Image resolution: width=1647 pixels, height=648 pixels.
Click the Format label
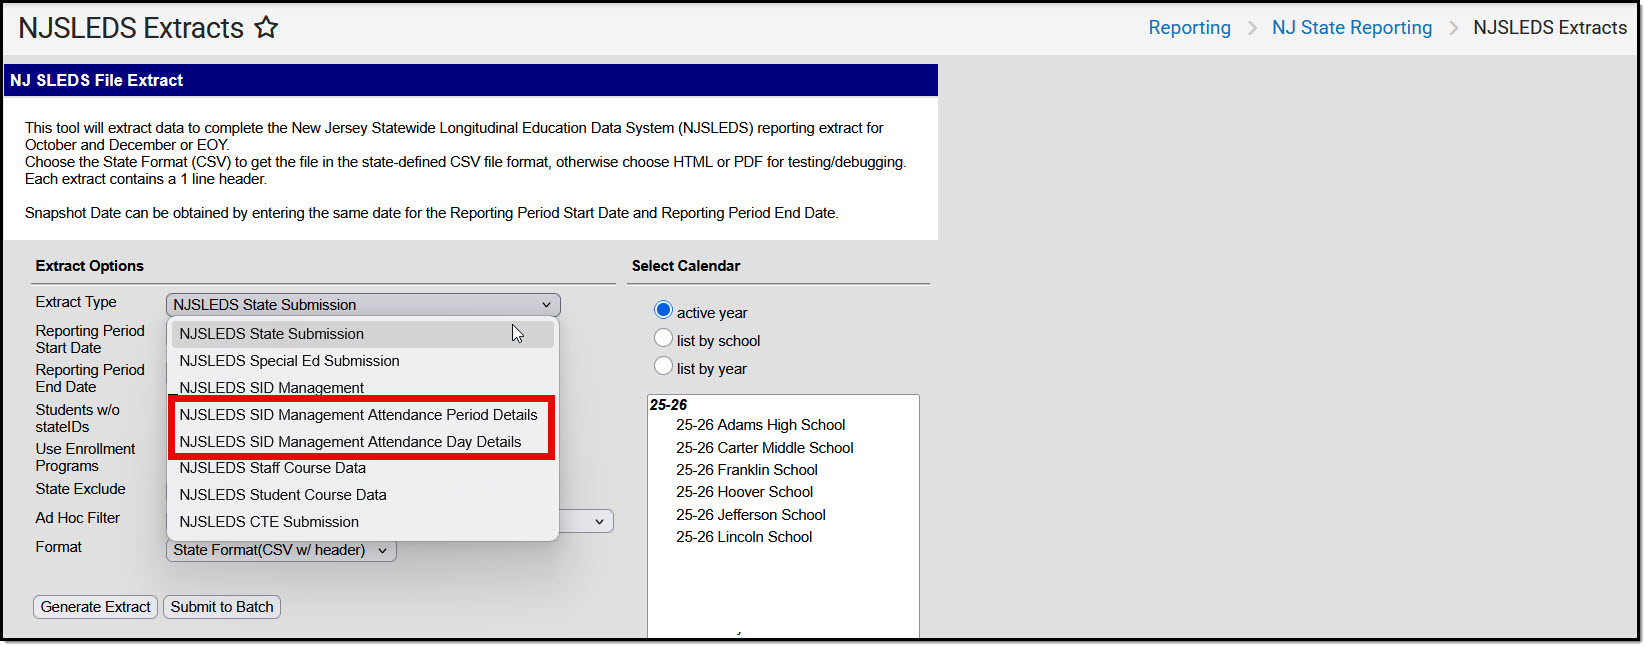coord(59,547)
